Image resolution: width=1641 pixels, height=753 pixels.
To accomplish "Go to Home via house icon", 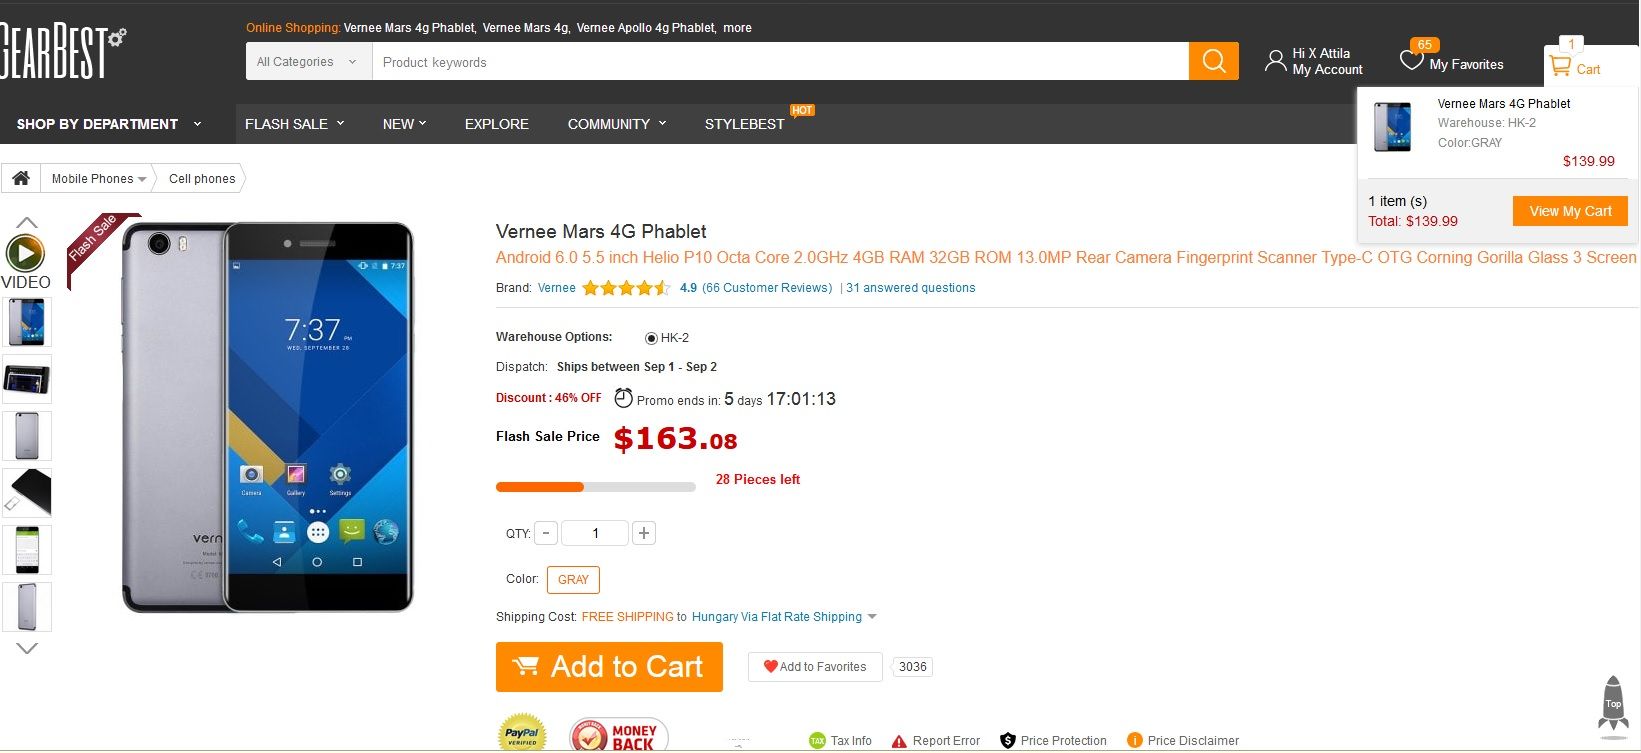I will [x=21, y=178].
